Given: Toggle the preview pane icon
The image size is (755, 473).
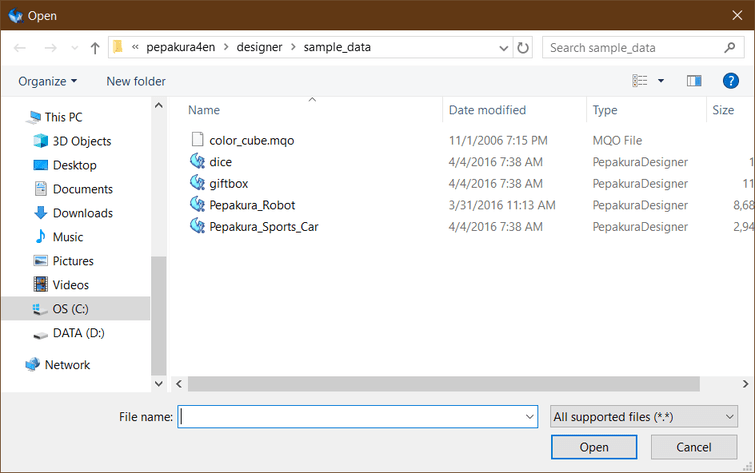Looking at the screenshot, I should pyautogui.click(x=694, y=81).
